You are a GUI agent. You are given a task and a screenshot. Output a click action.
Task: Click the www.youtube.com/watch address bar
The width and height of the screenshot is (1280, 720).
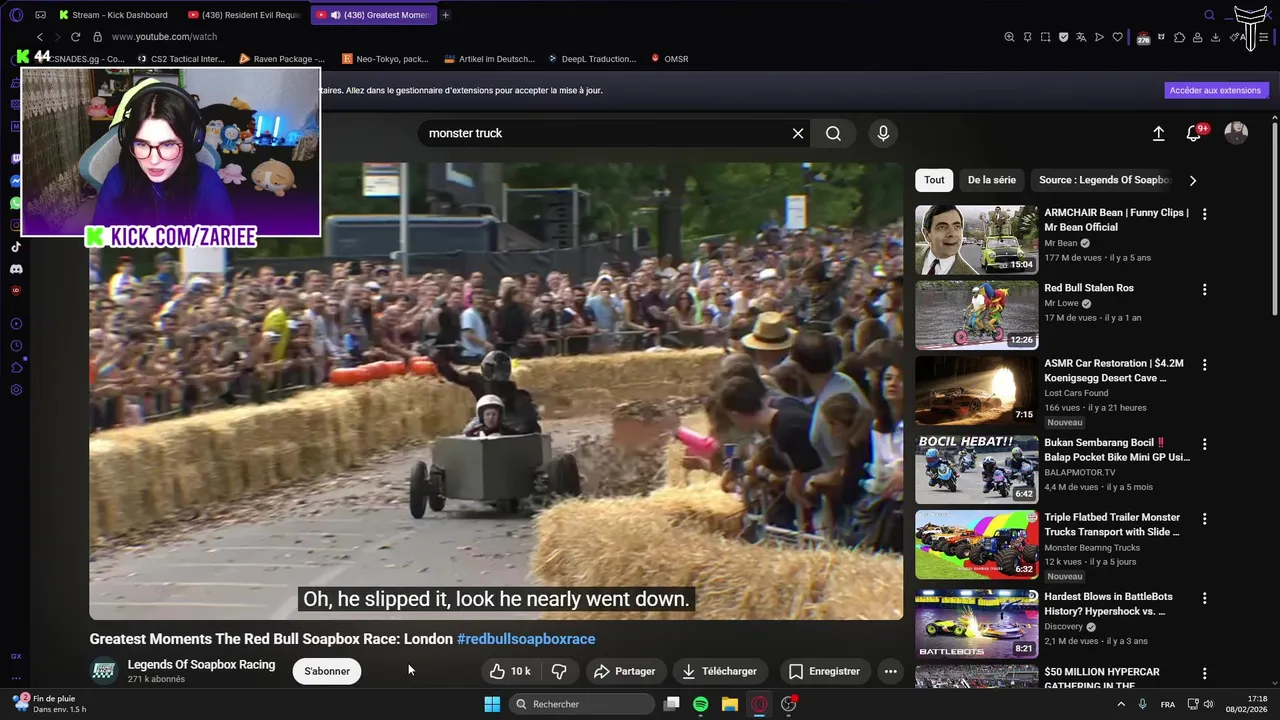coord(164,37)
